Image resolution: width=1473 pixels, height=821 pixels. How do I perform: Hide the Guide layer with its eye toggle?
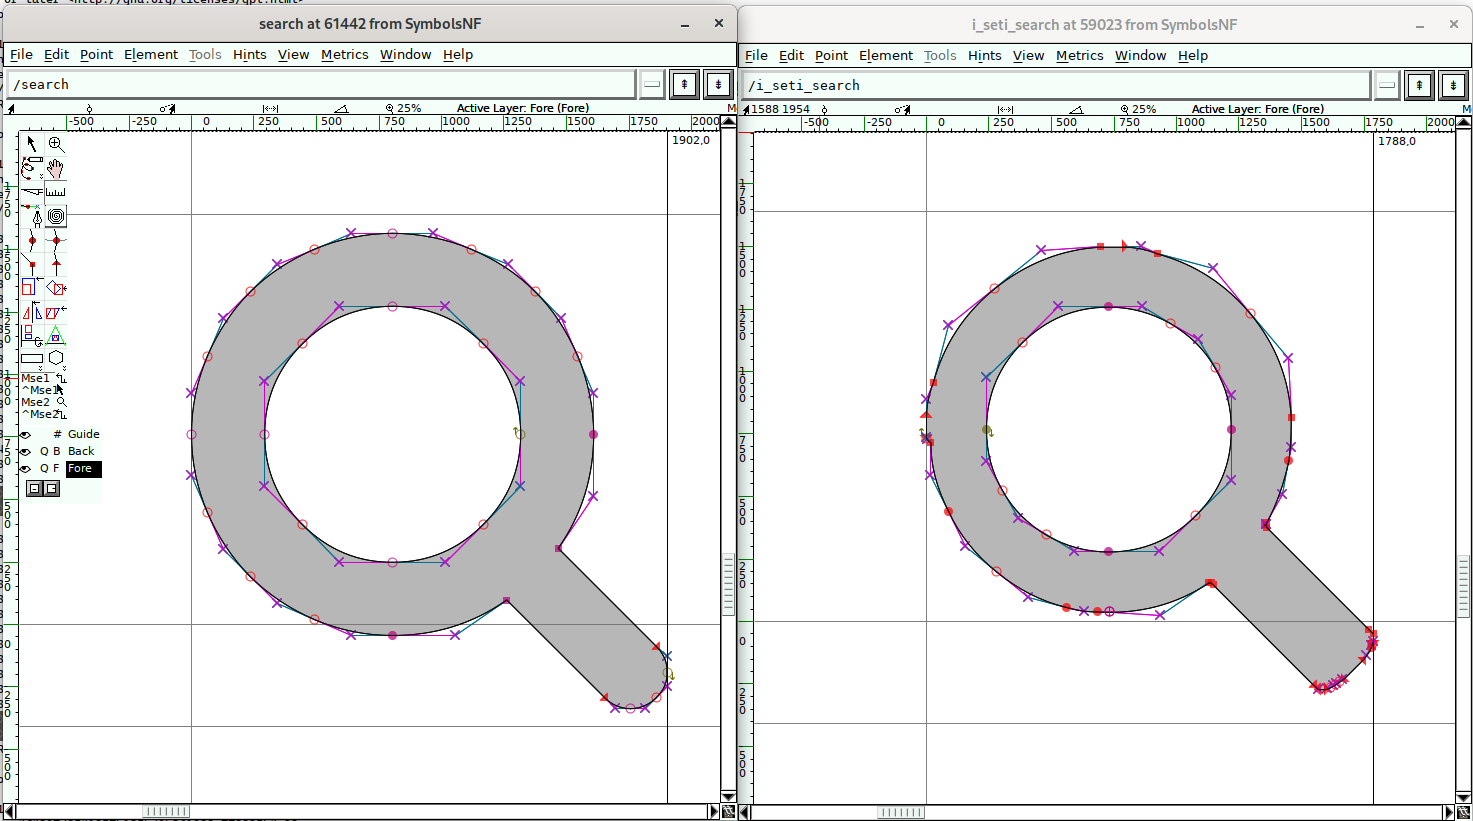(x=25, y=434)
